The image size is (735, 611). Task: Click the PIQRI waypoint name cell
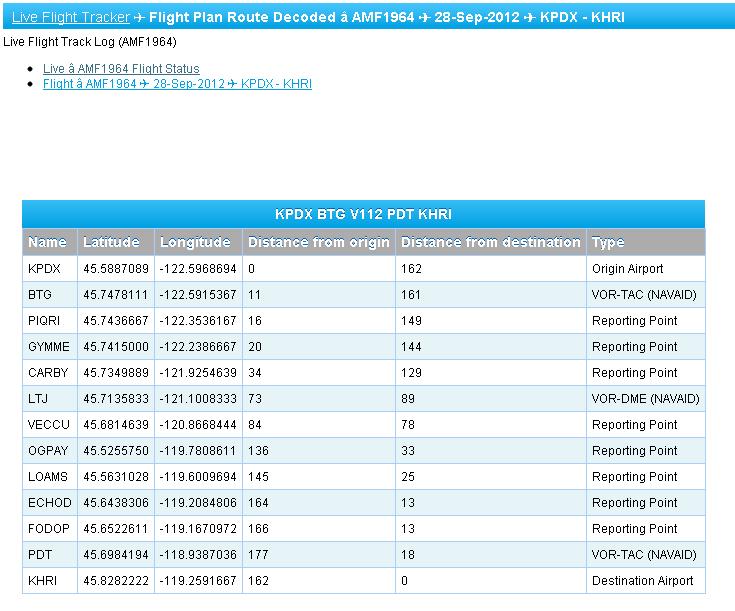45,321
